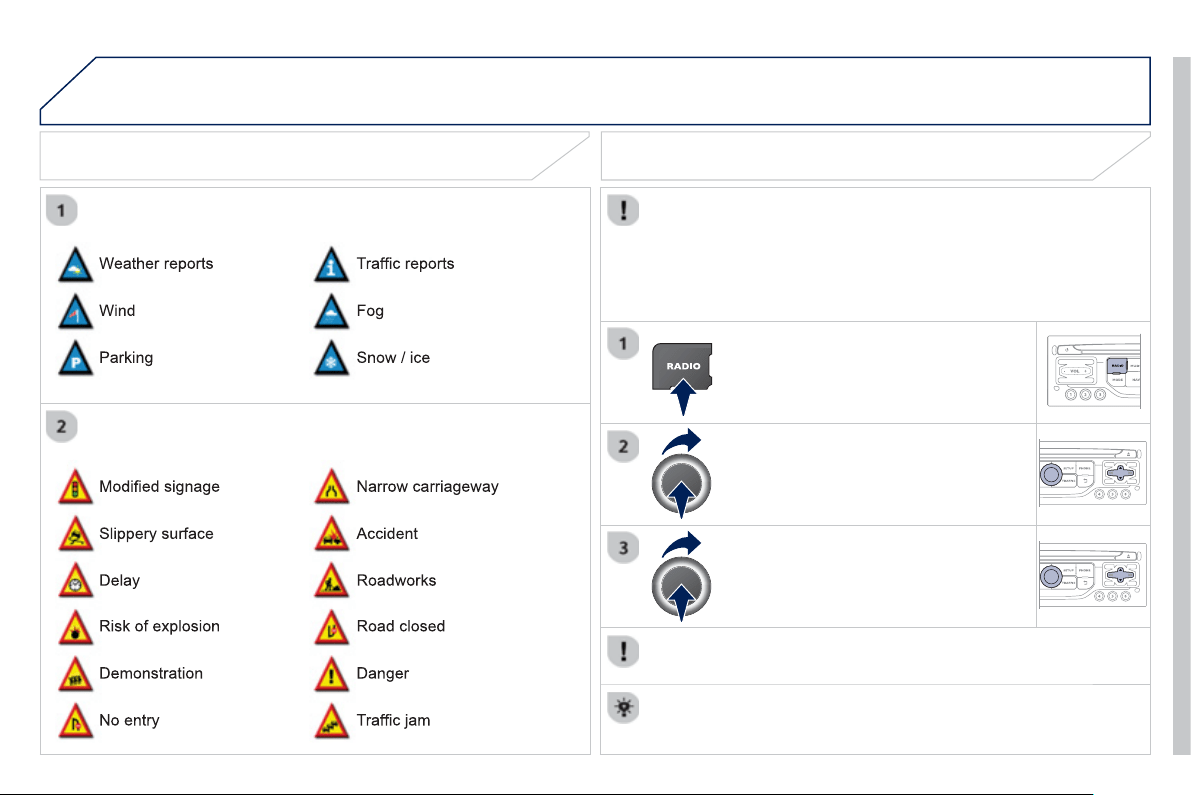
Task: Click the light bulb tip icon
Action: [x=623, y=708]
